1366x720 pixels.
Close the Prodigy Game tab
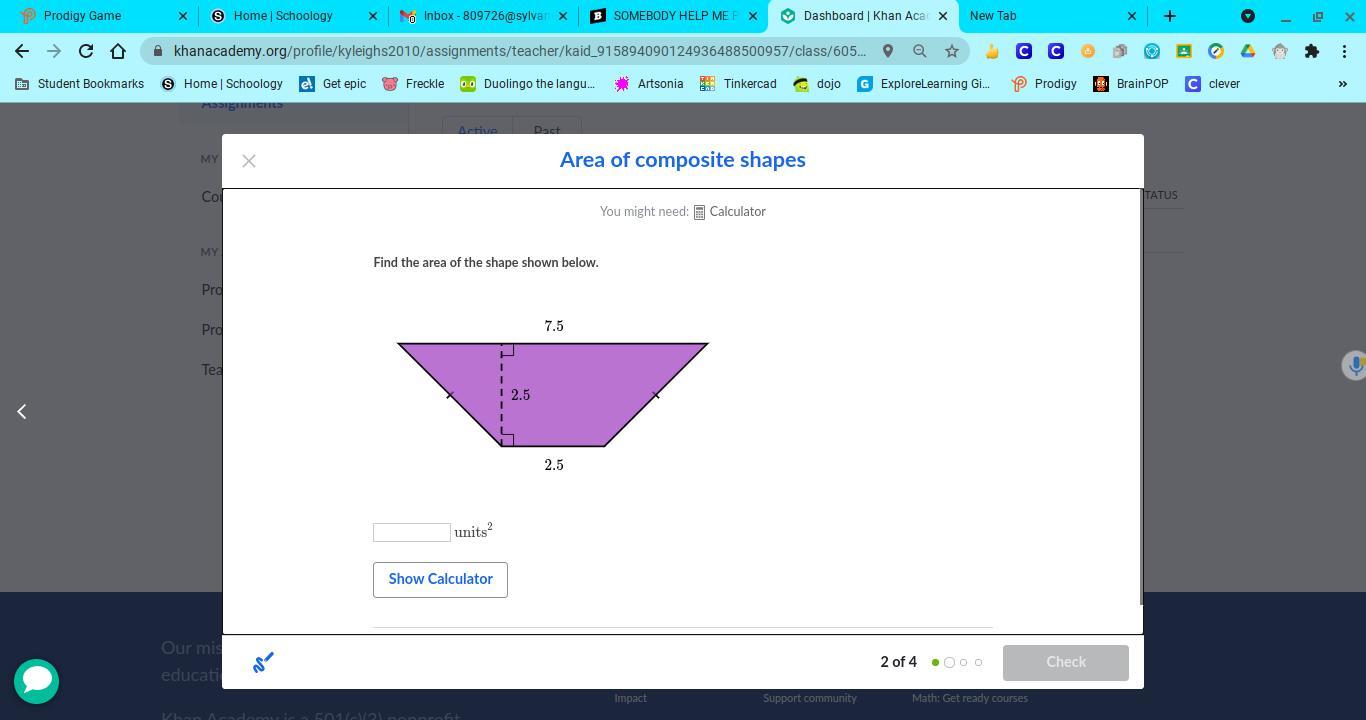point(183,16)
